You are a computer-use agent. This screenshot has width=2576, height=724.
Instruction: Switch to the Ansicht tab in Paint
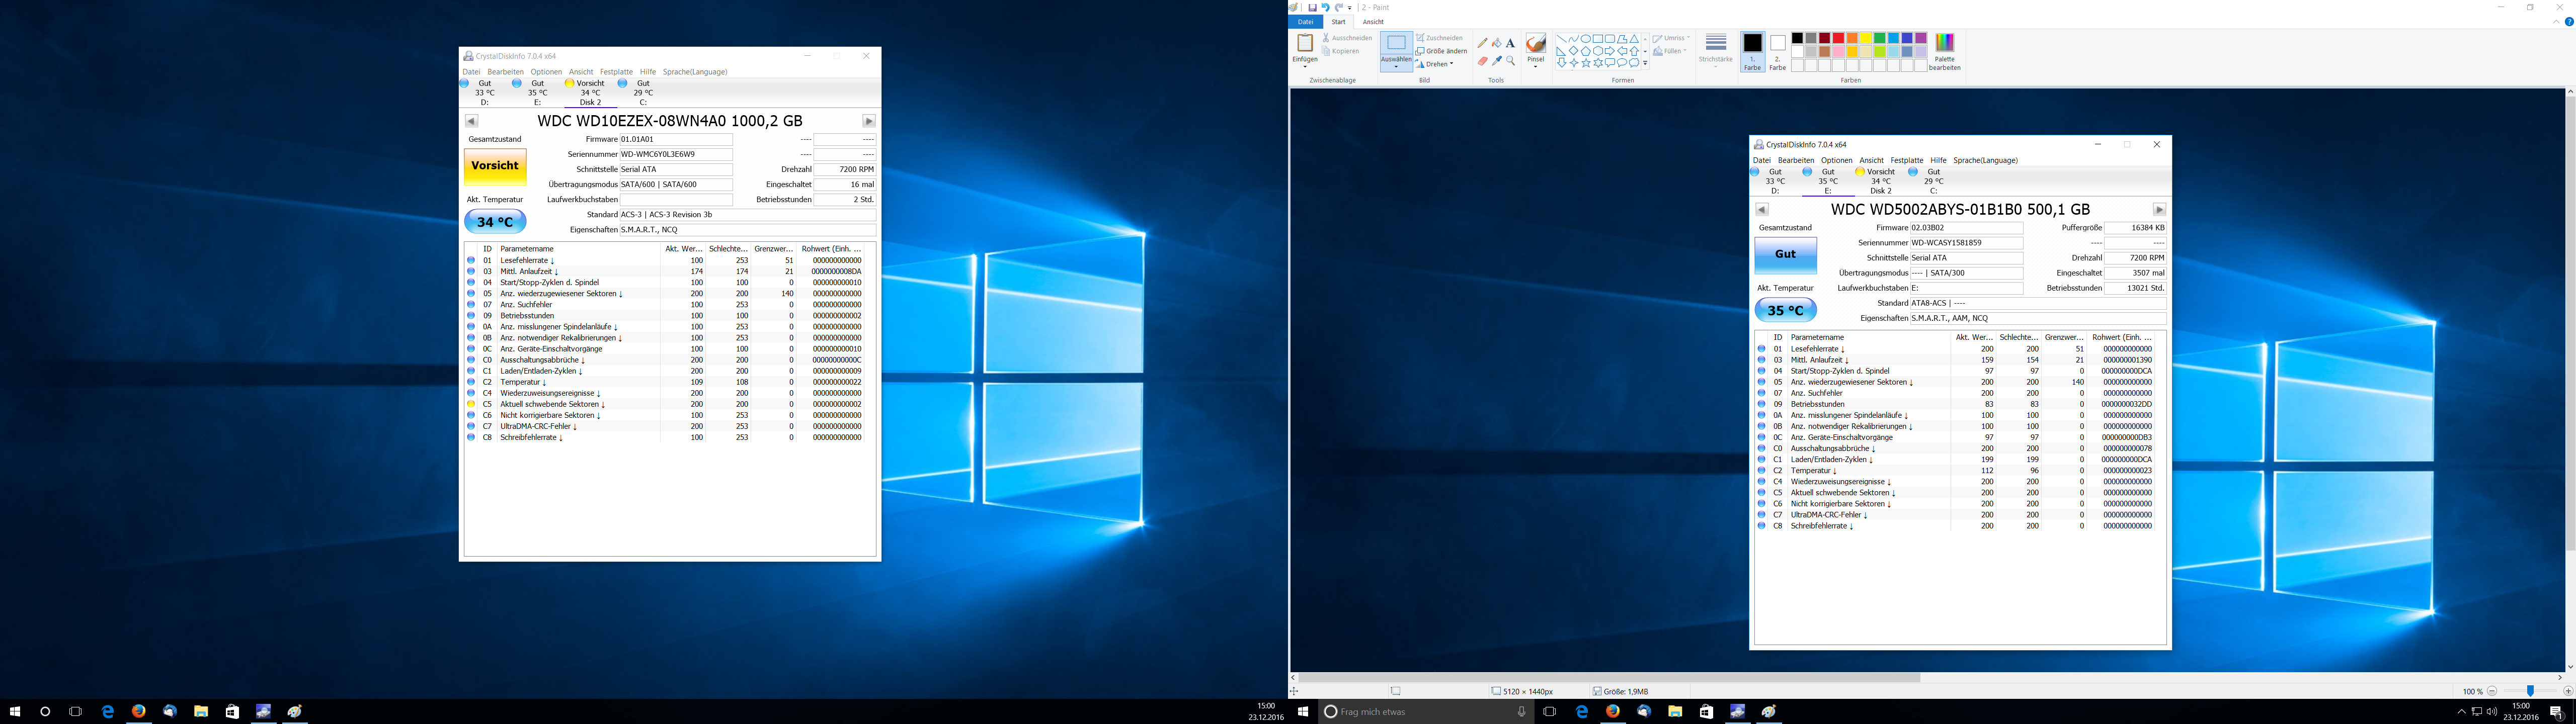[1374, 22]
